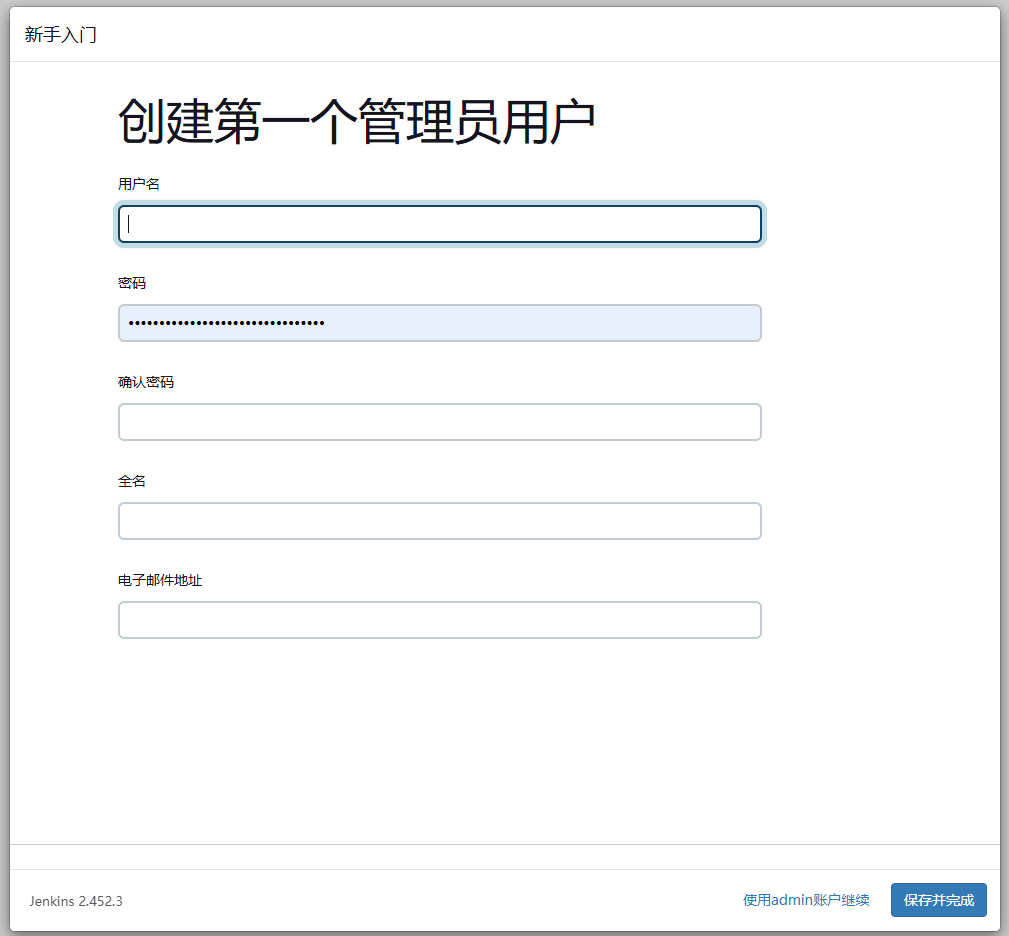Select the 全名 full name field

tap(440, 521)
